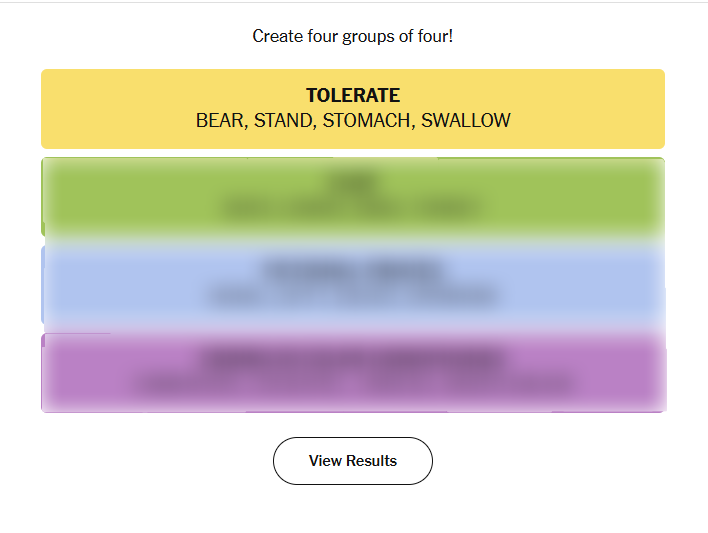This screenshot has height=533, width=708.
Task: Select the word STAND in the yellow group
Action: coord(283,121)
